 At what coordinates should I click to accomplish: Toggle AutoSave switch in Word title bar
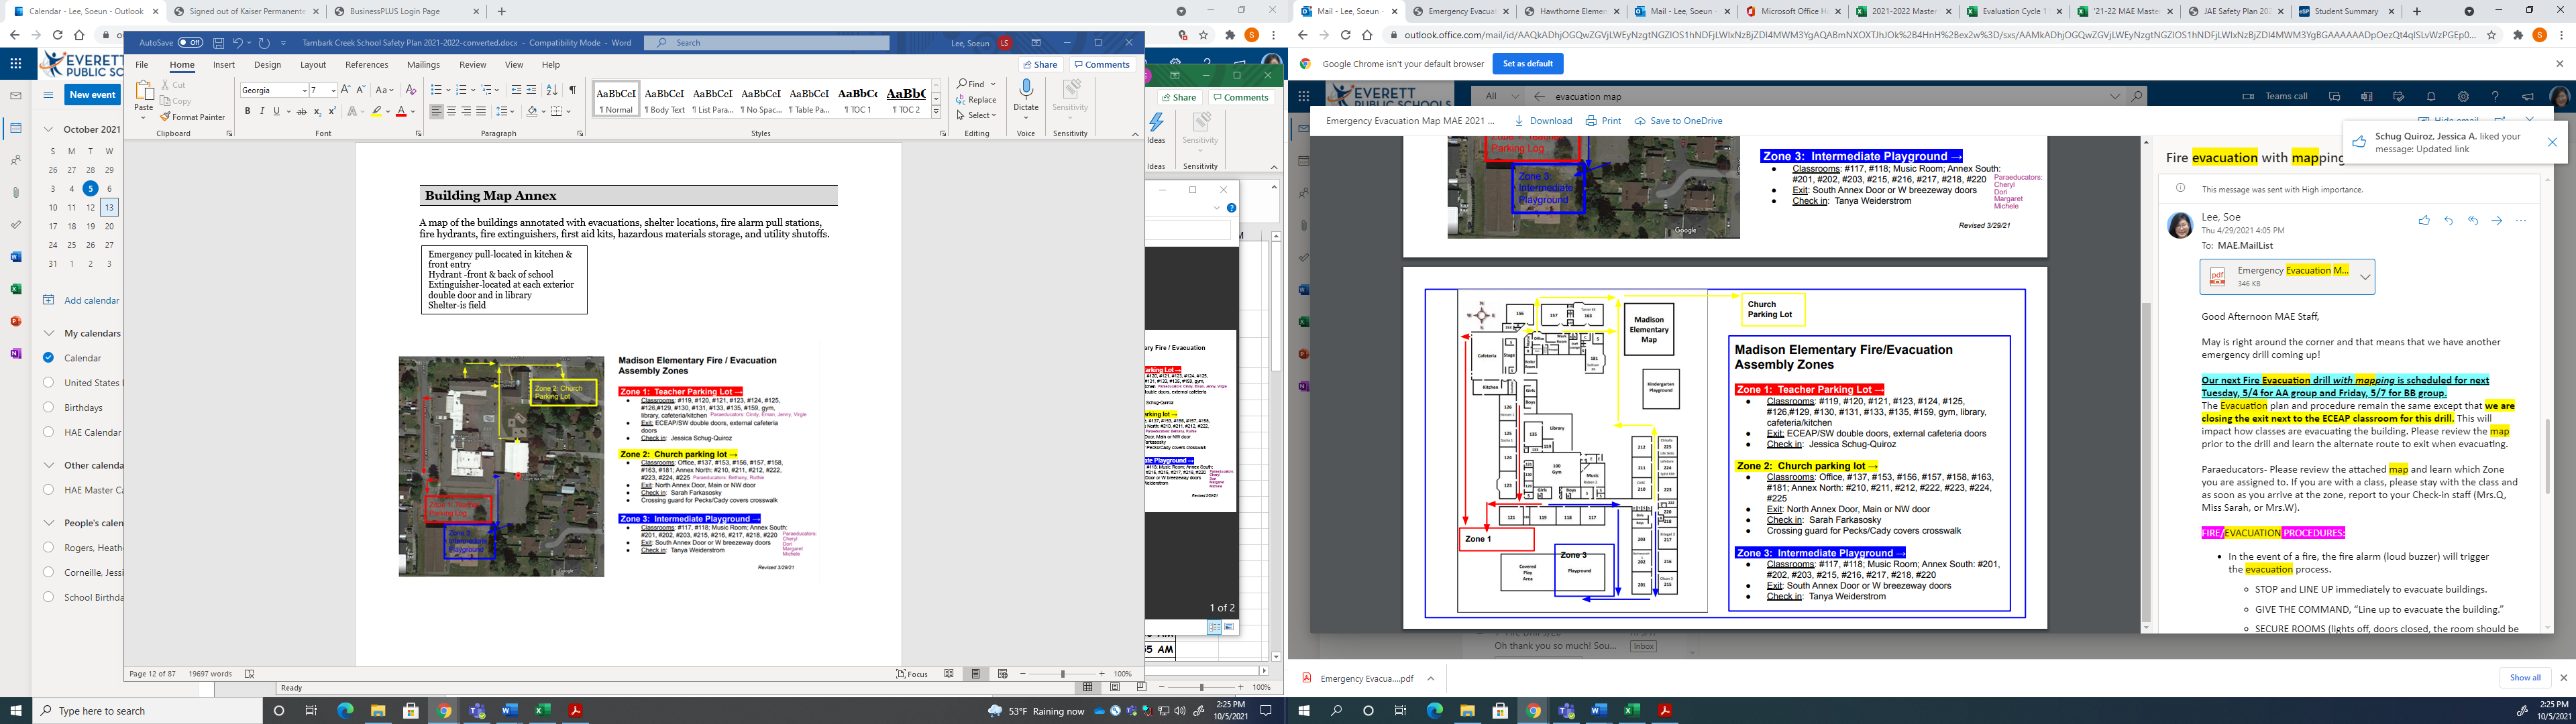click(190, 43)
